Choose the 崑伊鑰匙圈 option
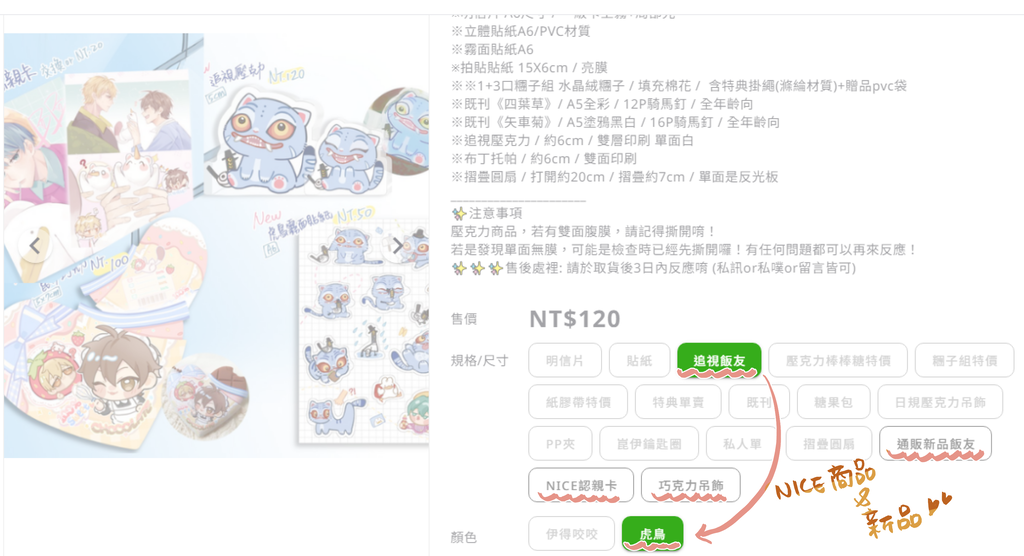The height and width of the screenshot is (556, 1024). tap(648, 444)
